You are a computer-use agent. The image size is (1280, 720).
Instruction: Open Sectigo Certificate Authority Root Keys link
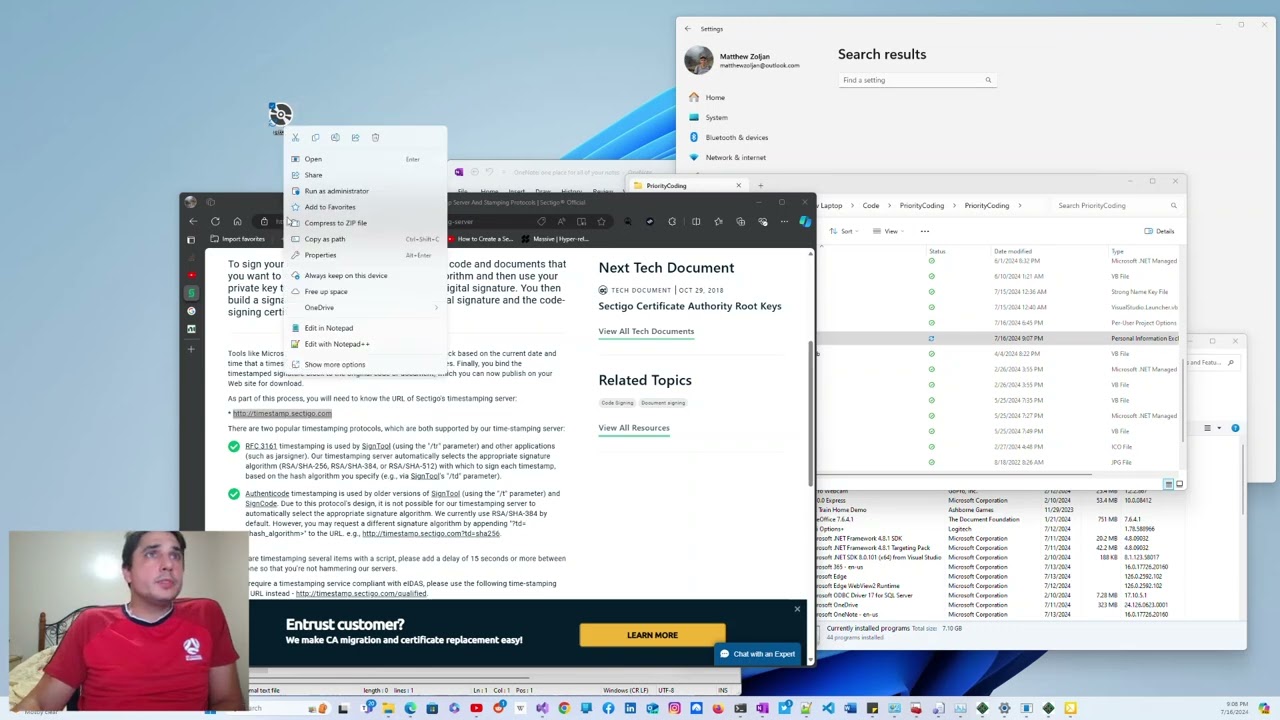pyautogui.click(x=690, y=306)
